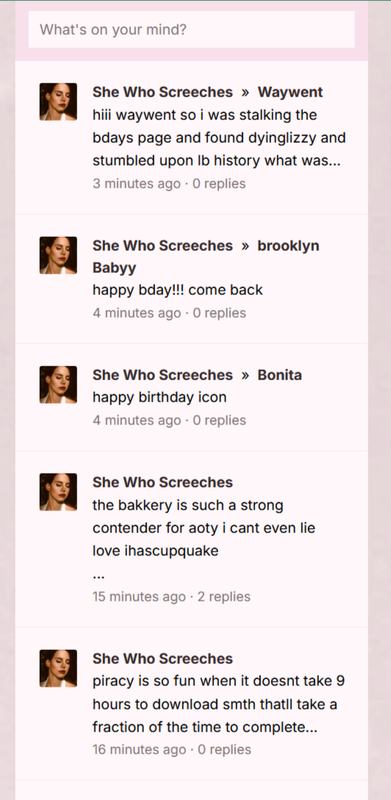391x800 pixels.
Task: Visit Bonita's profile link
Action: coord(279,375)
